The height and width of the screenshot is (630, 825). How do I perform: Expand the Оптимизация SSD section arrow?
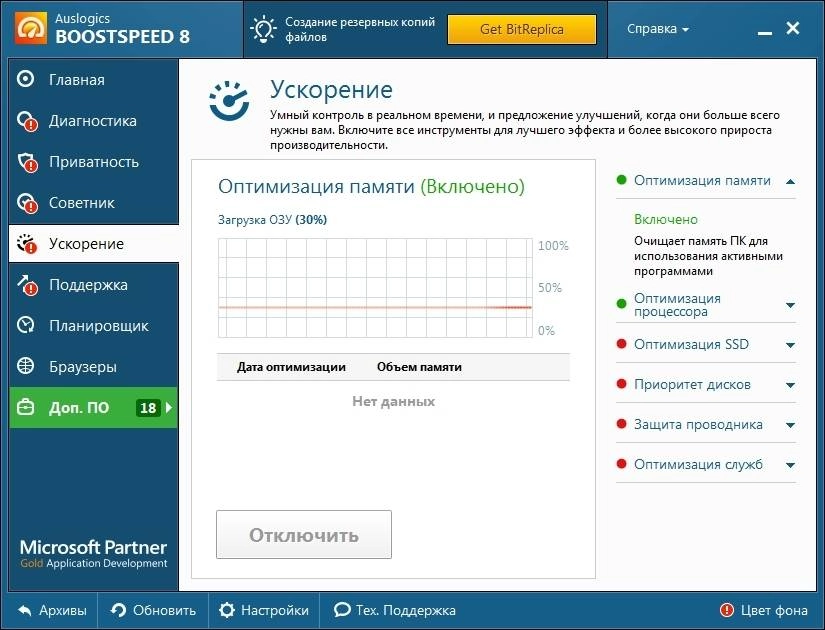pyautogui.click(x=790, y=345)
